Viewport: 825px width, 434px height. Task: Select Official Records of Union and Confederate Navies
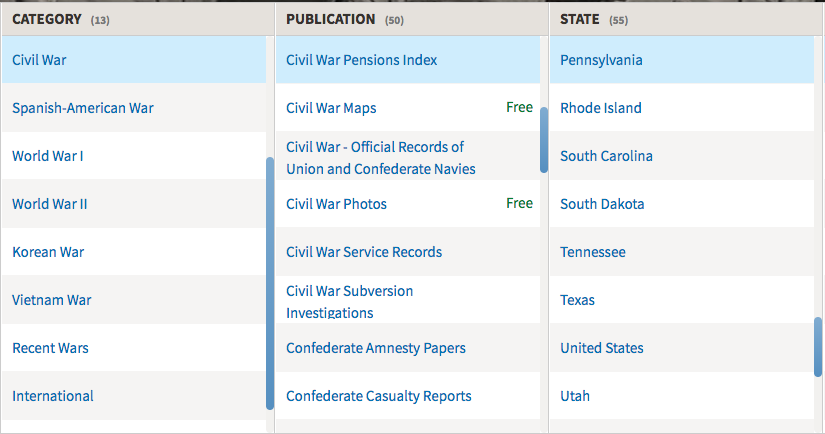click(408, 157)
